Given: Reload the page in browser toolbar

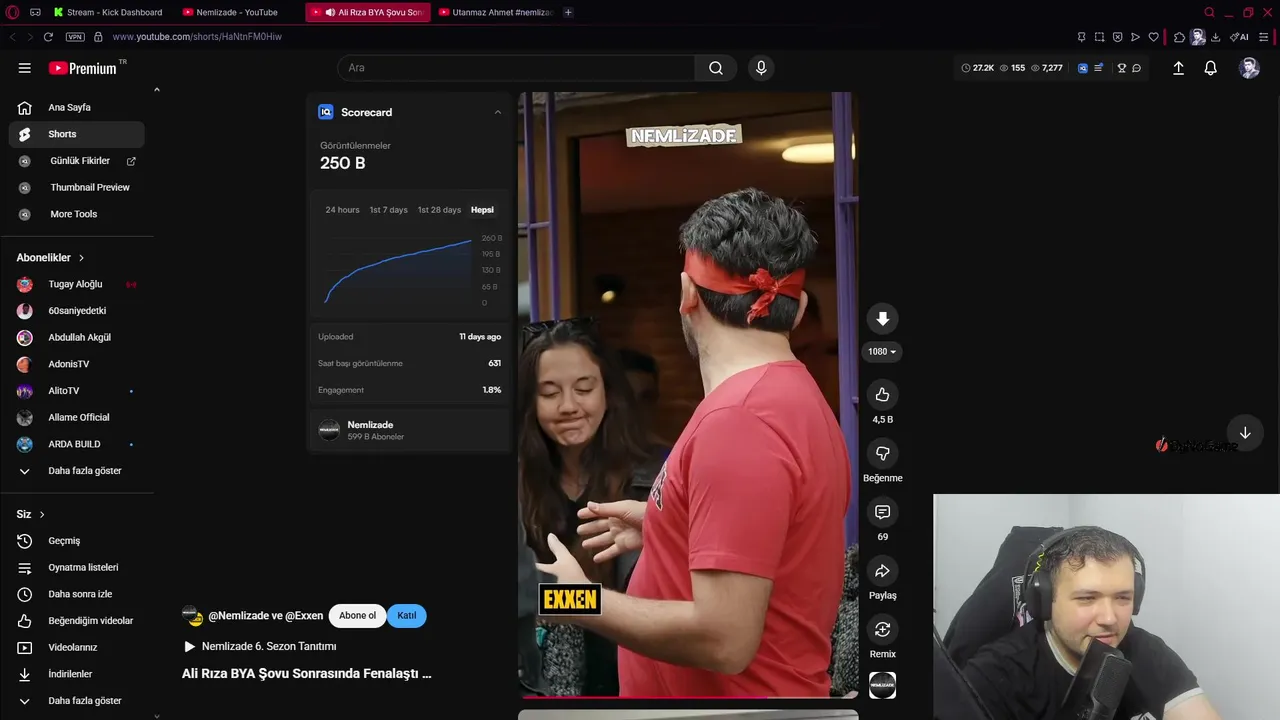Looking at the screenshot, I should 48,37.
